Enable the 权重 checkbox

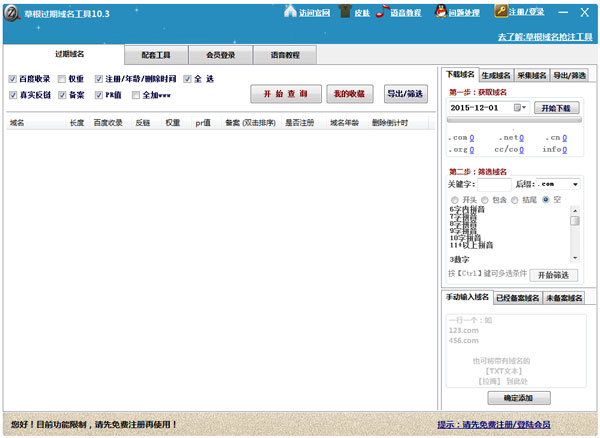point(62,79)
